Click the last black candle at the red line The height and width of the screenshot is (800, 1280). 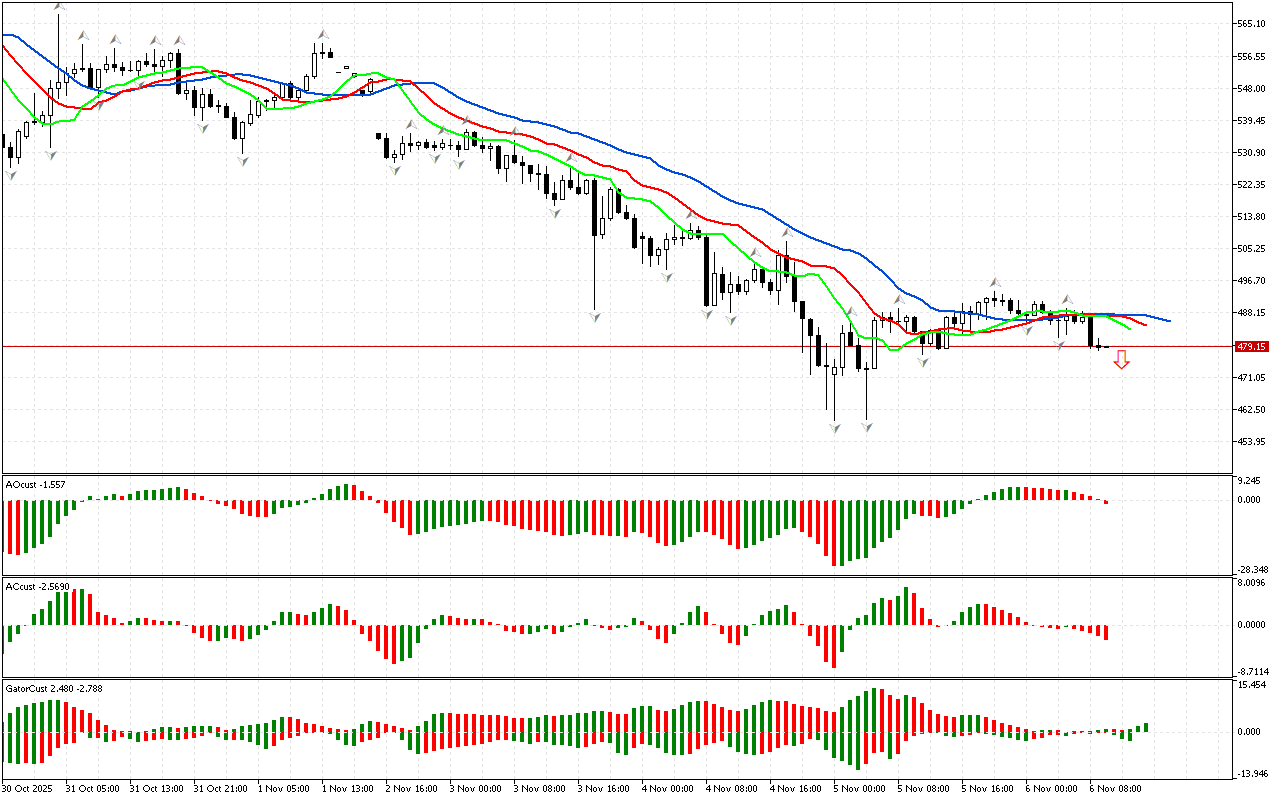[1092, 331]
